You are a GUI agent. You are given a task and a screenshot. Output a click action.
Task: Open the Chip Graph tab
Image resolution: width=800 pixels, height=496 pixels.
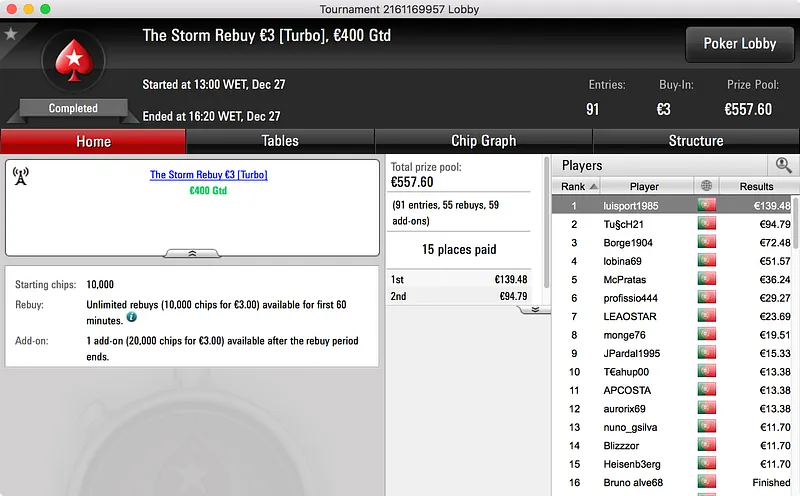484,141
